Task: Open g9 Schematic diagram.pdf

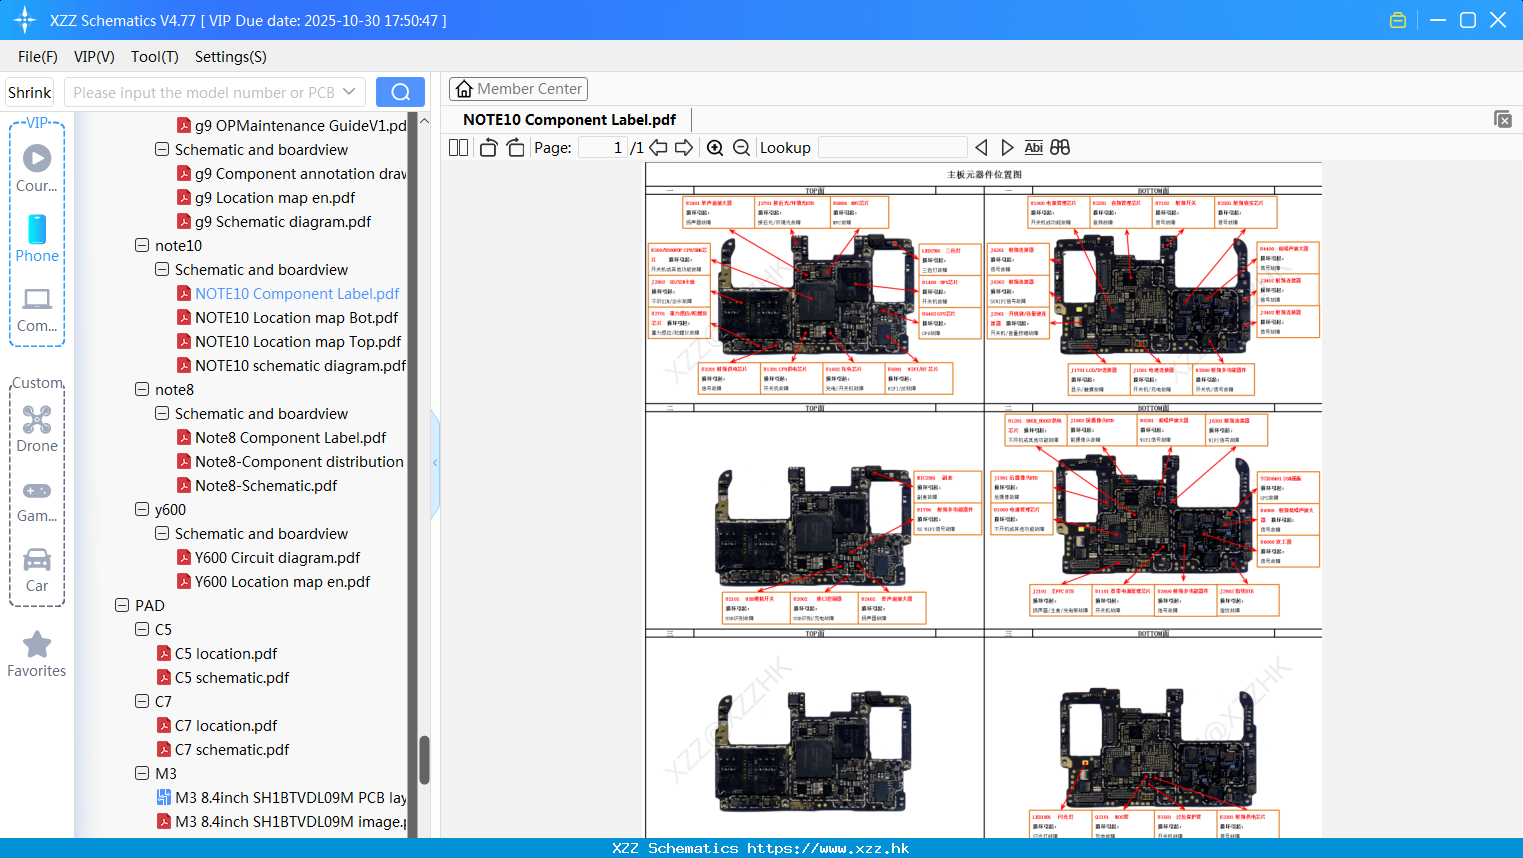Action: pos(283,222)
